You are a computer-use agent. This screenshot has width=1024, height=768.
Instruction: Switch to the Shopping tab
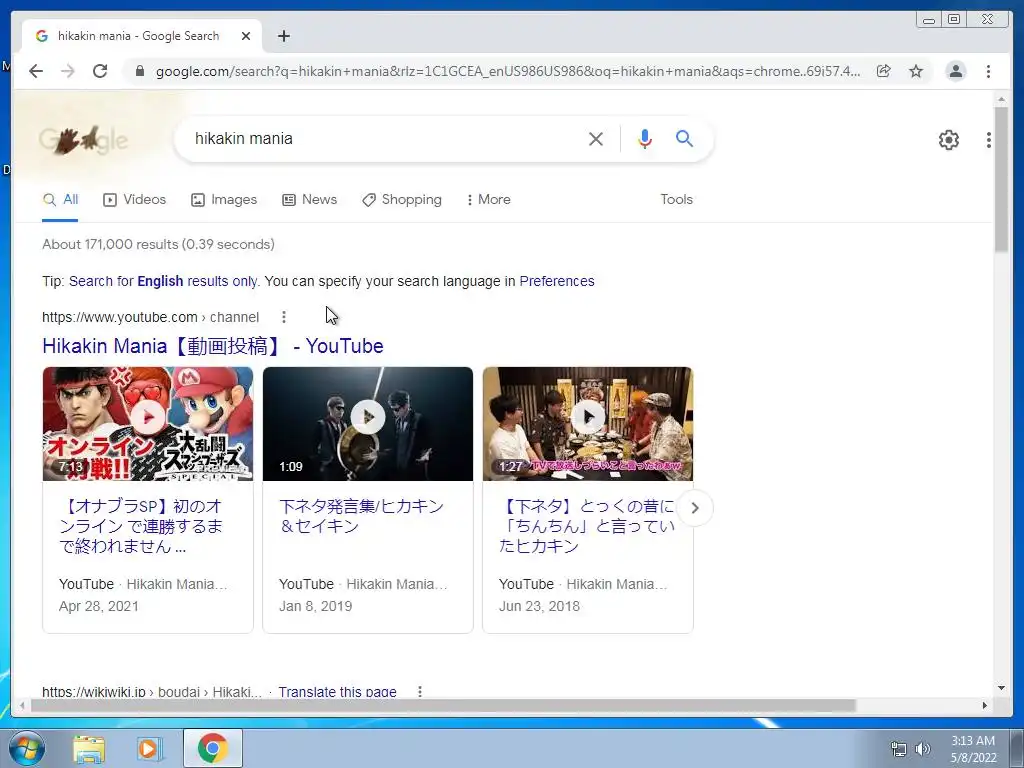point(402,200)
